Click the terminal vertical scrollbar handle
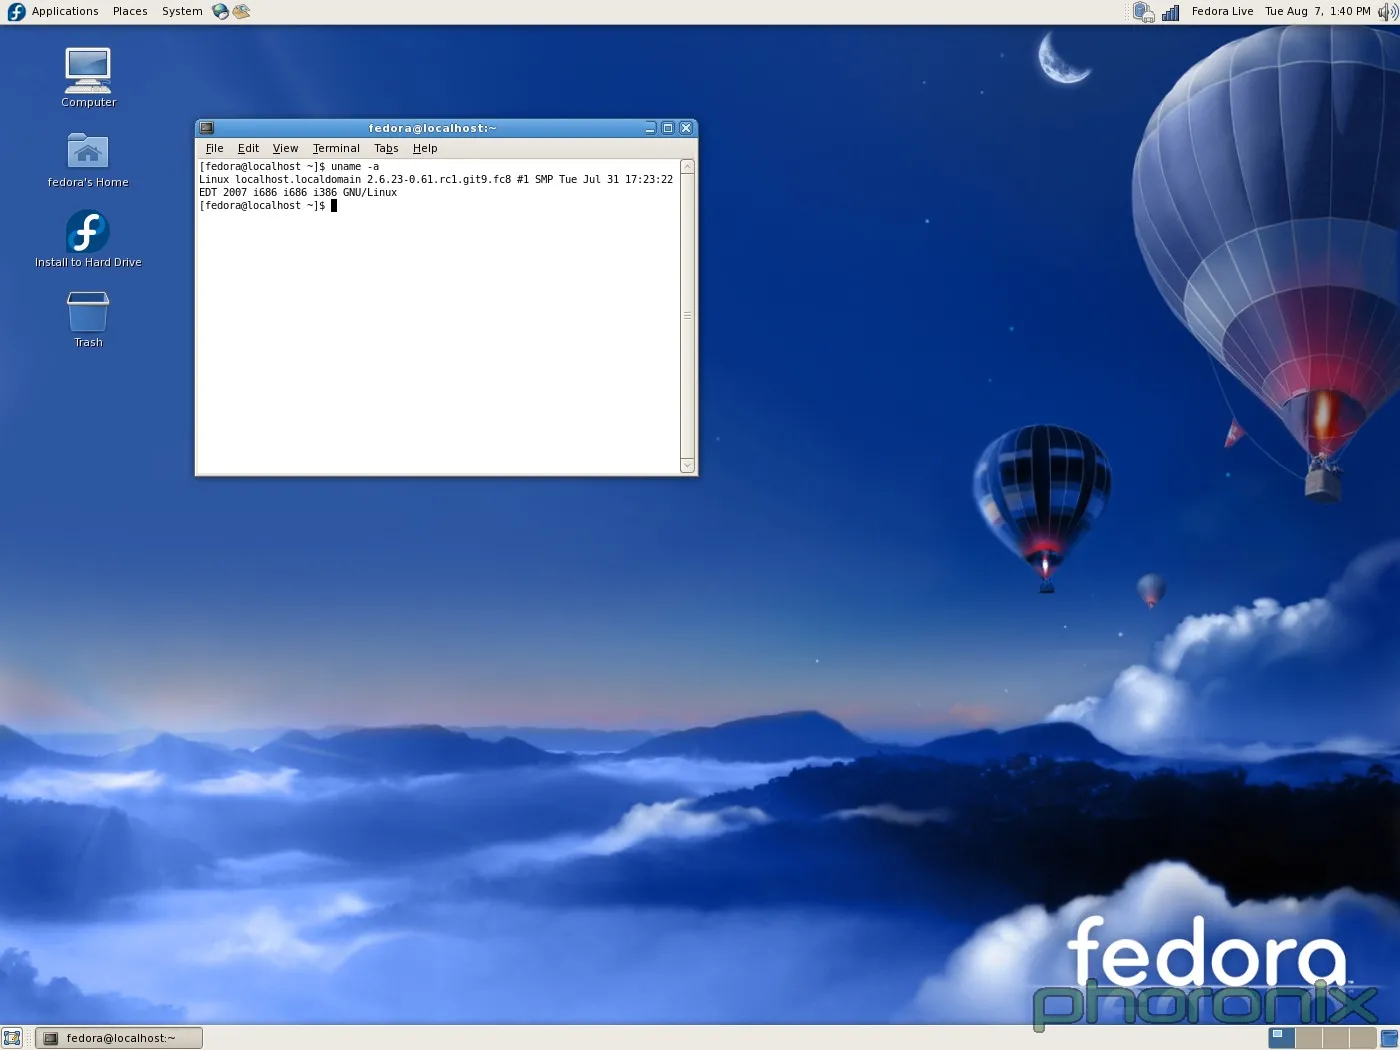The height and width of the screenshot is (1050, 1400). (x=687, y=316)
